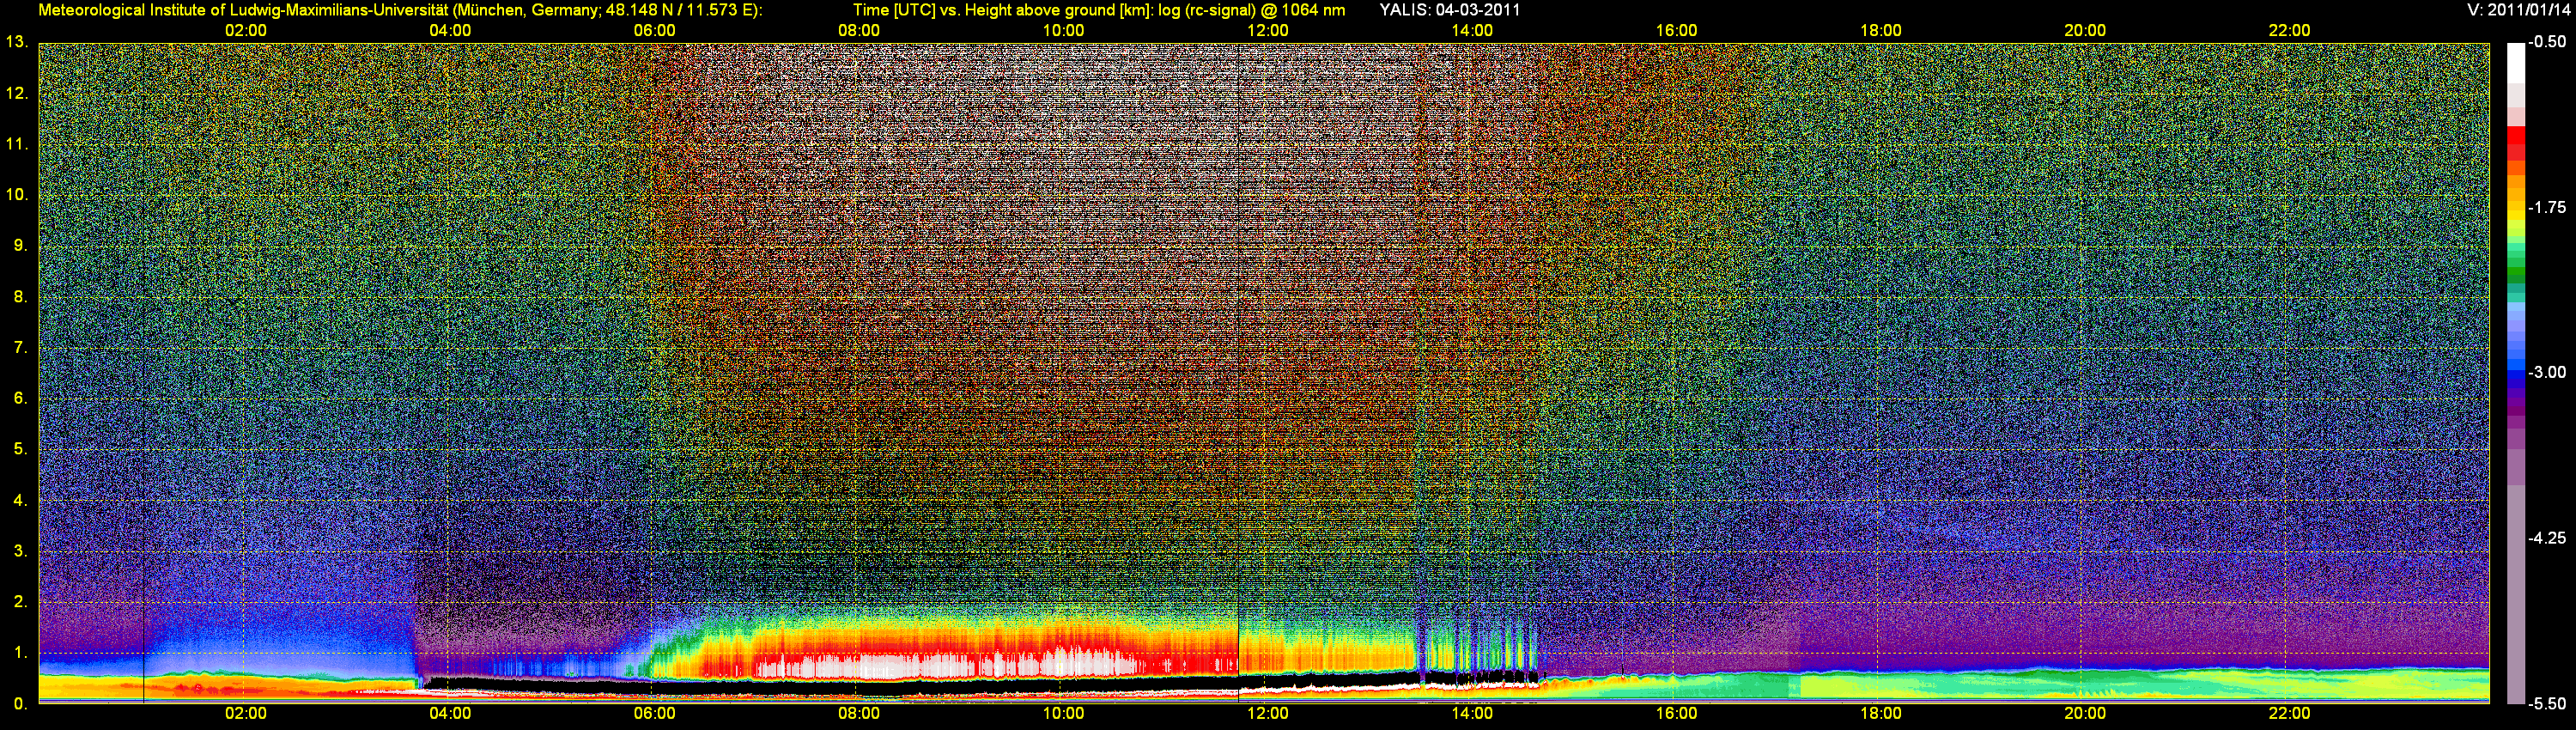The image size is (2576, 730).
Task: Click the -5.50 color scale value
Action: click(x=2547, y=704)
